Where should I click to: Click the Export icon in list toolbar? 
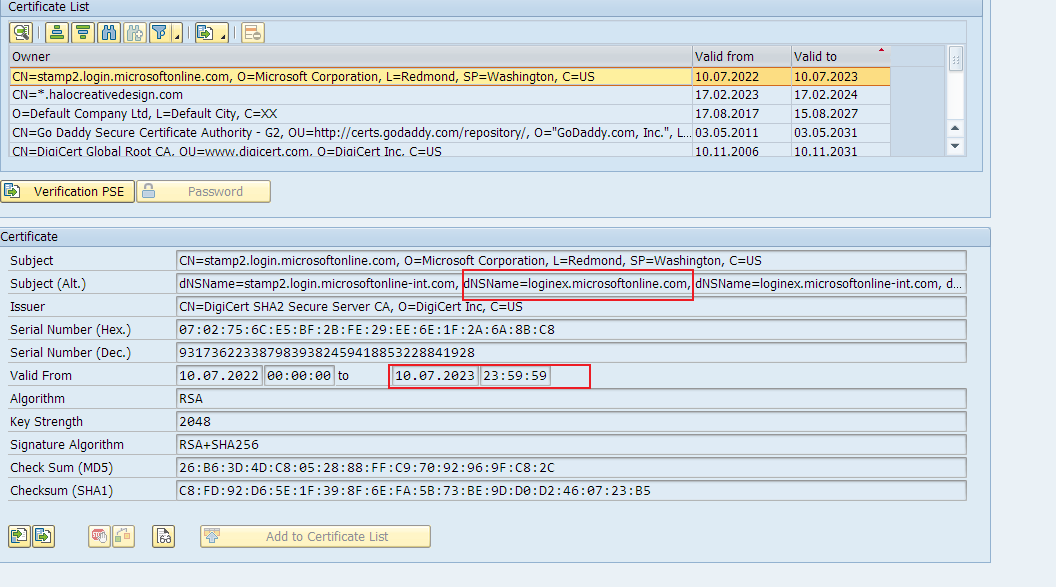[x=205, y=33]
